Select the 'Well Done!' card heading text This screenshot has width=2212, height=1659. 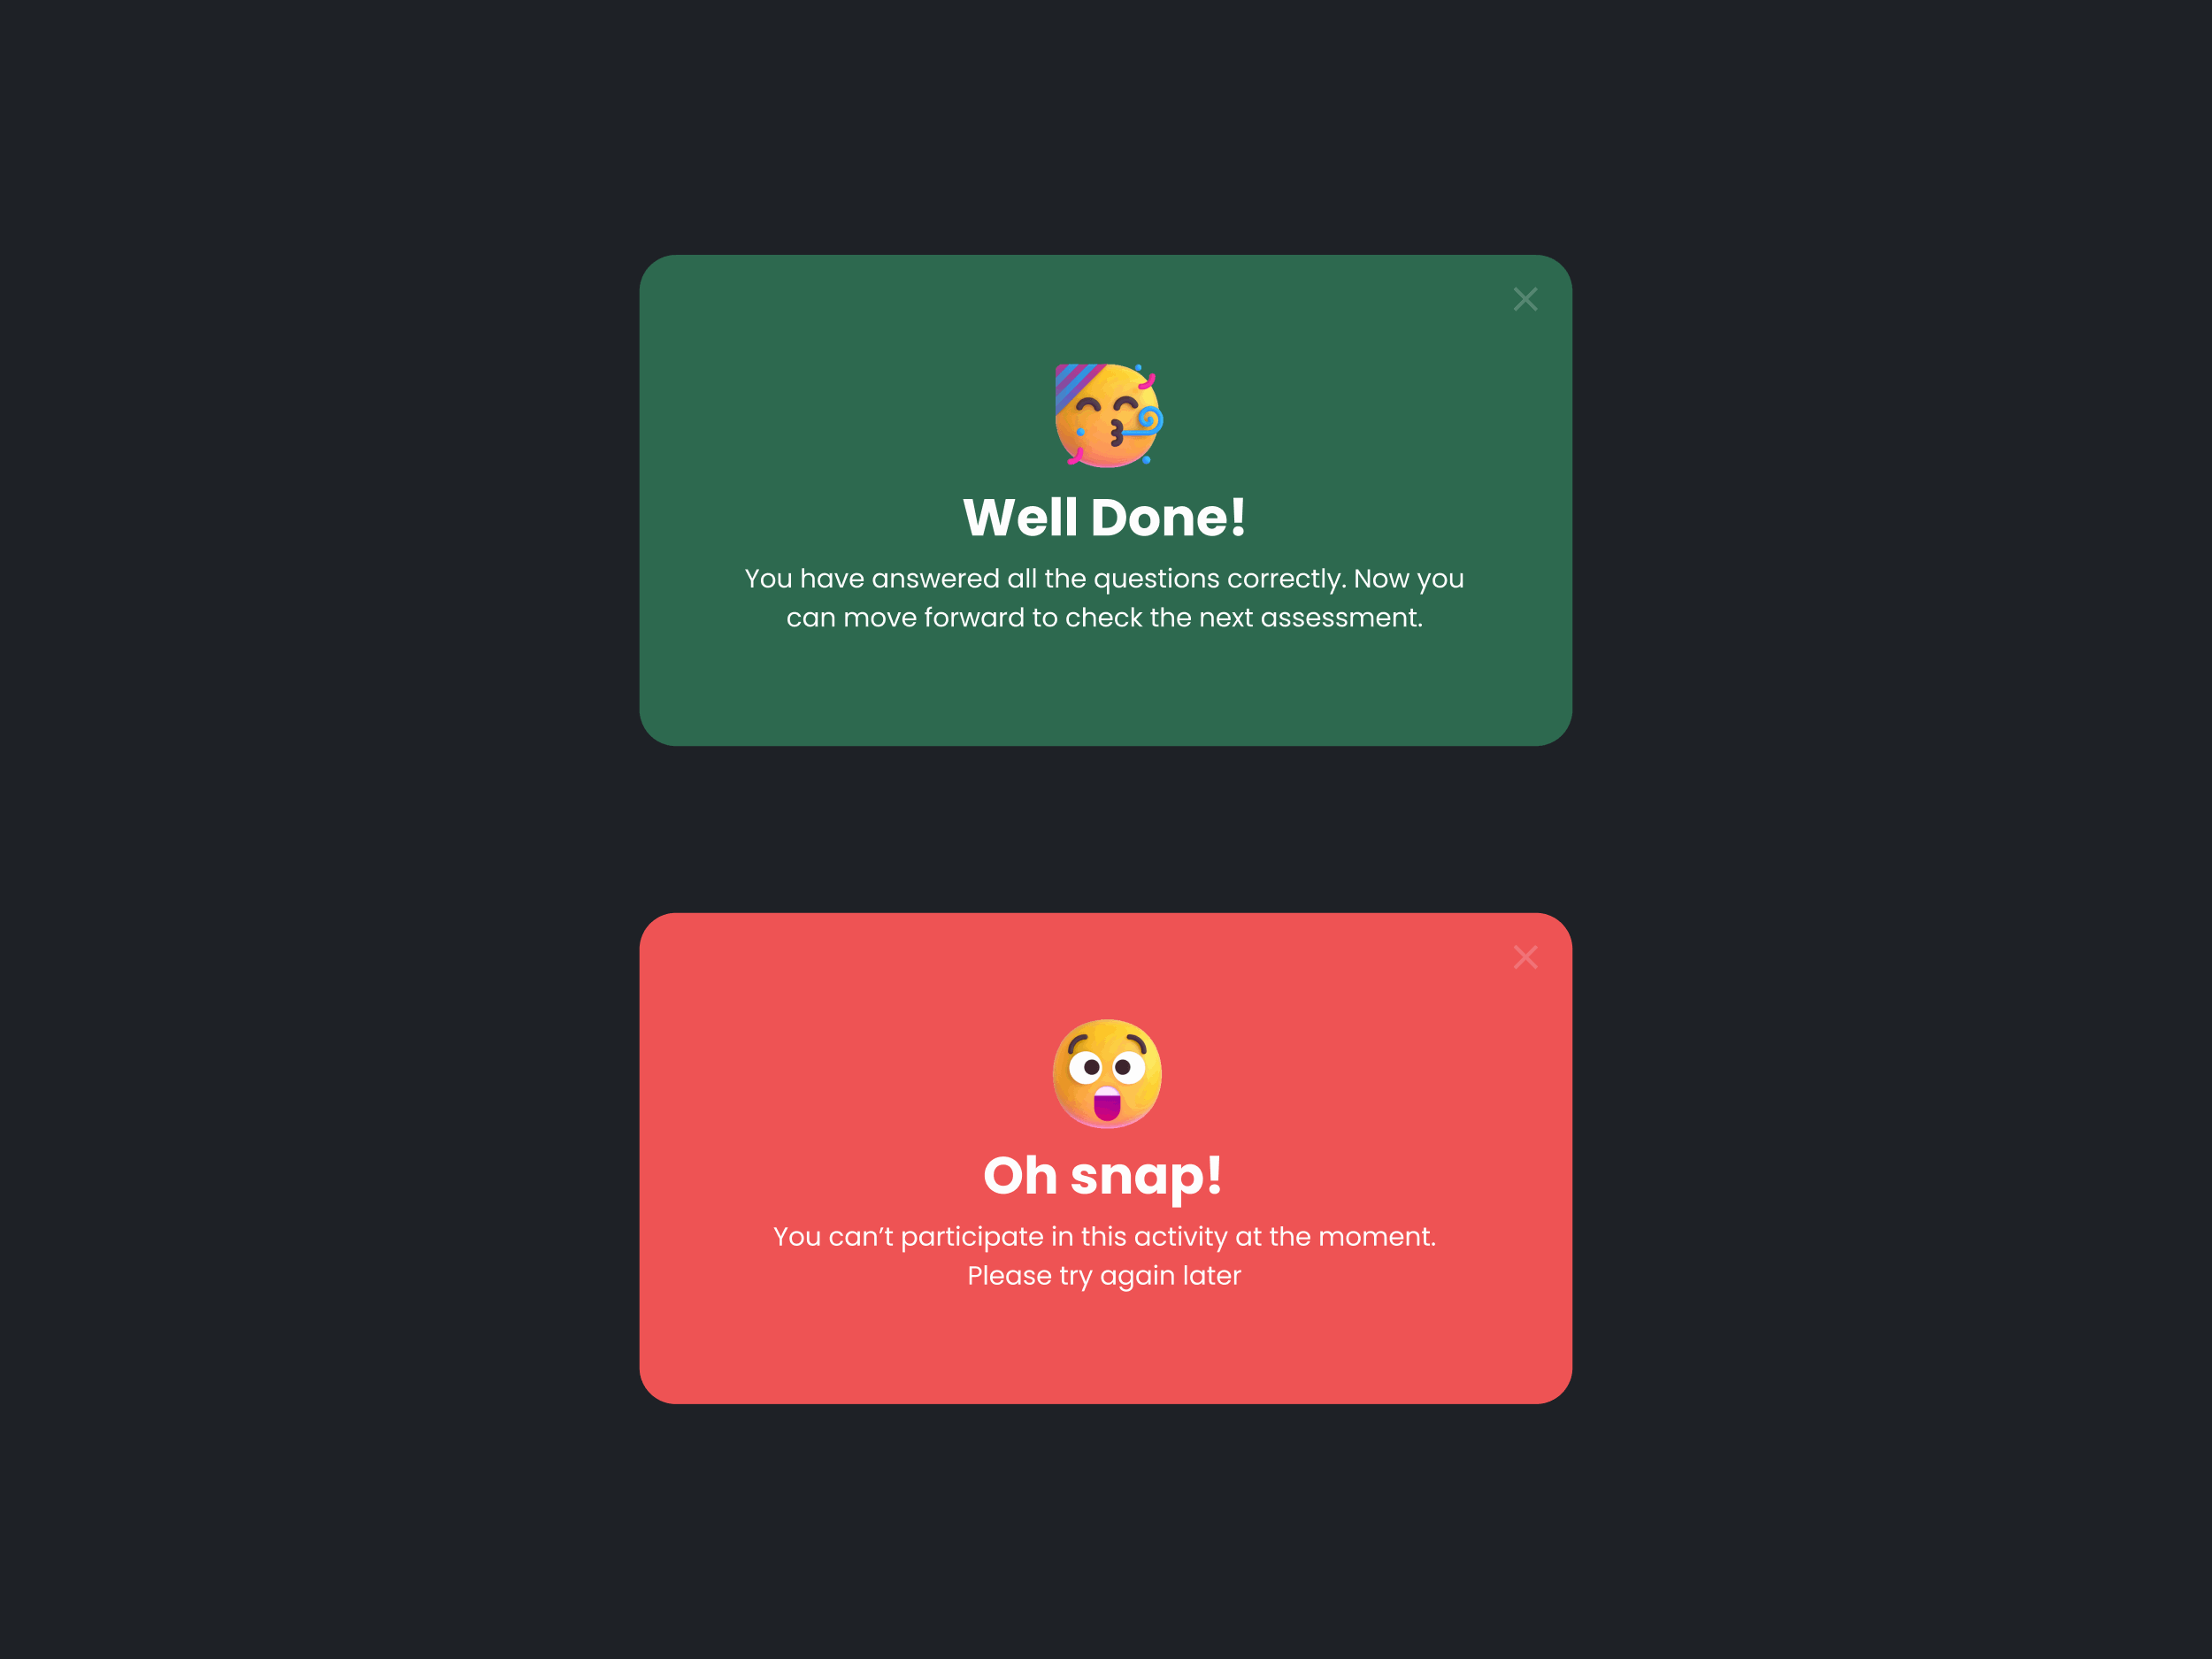[1106, 516]
